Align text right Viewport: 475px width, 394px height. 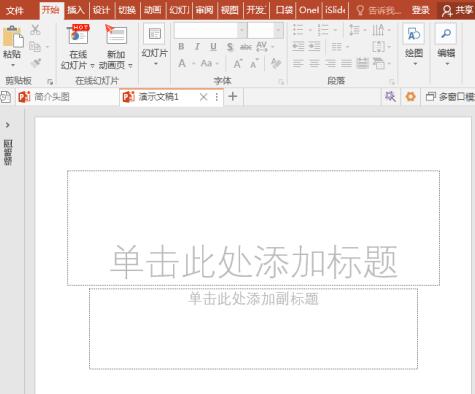pyautogui.click(x=330, y=63)
